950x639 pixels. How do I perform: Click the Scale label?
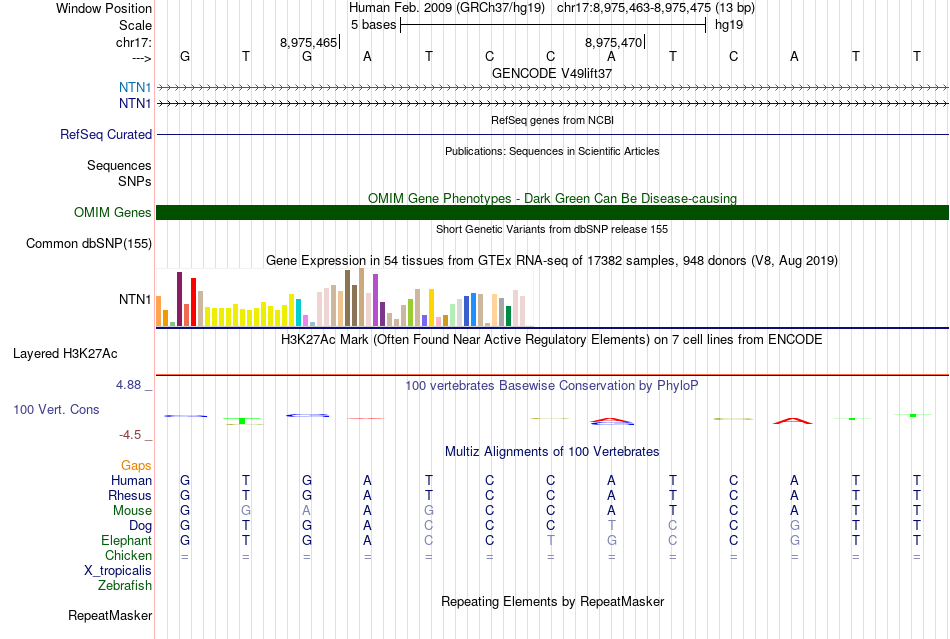[x=135, y=25]
